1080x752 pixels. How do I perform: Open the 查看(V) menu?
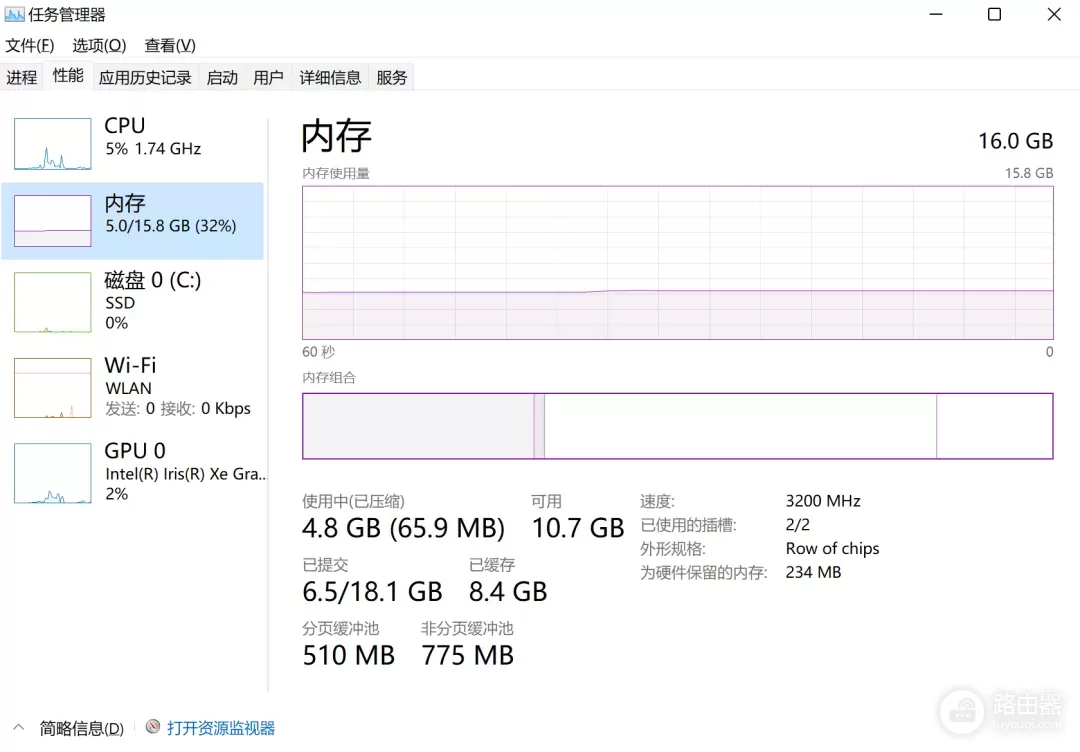[x=170, y=46]
